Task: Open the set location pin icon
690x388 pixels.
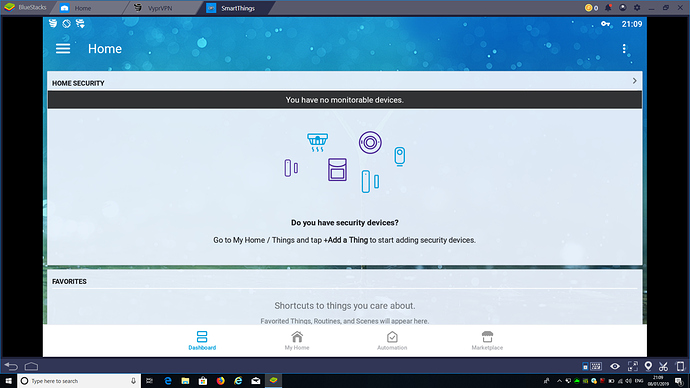Action: 648,366
